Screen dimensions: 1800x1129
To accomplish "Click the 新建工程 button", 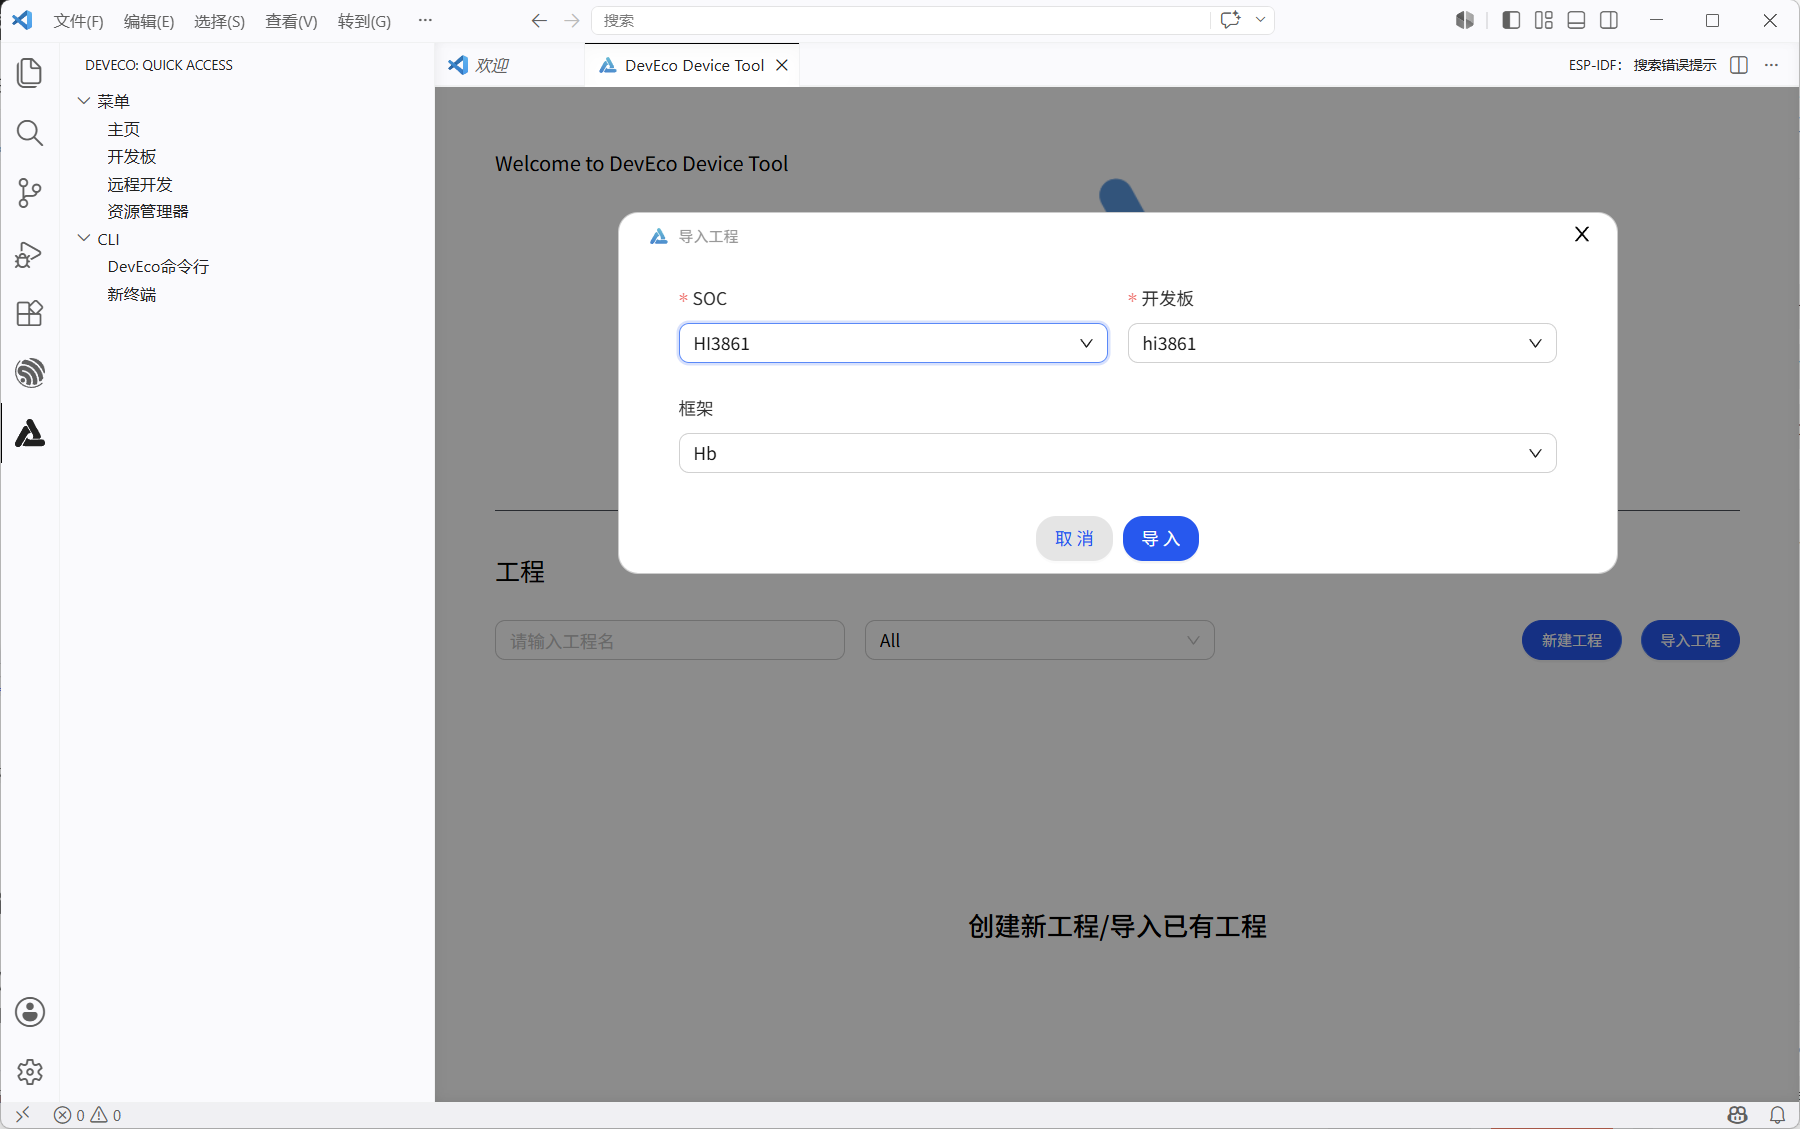I will 1572,640.
